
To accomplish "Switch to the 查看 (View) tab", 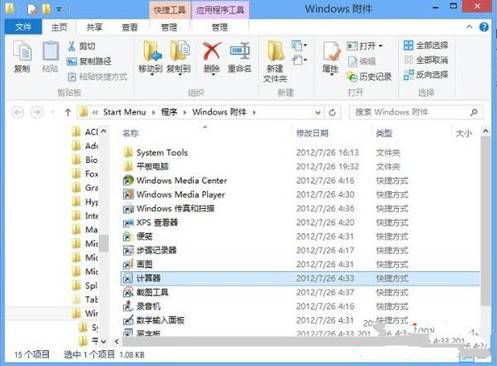I will click(x=130, y=27).
